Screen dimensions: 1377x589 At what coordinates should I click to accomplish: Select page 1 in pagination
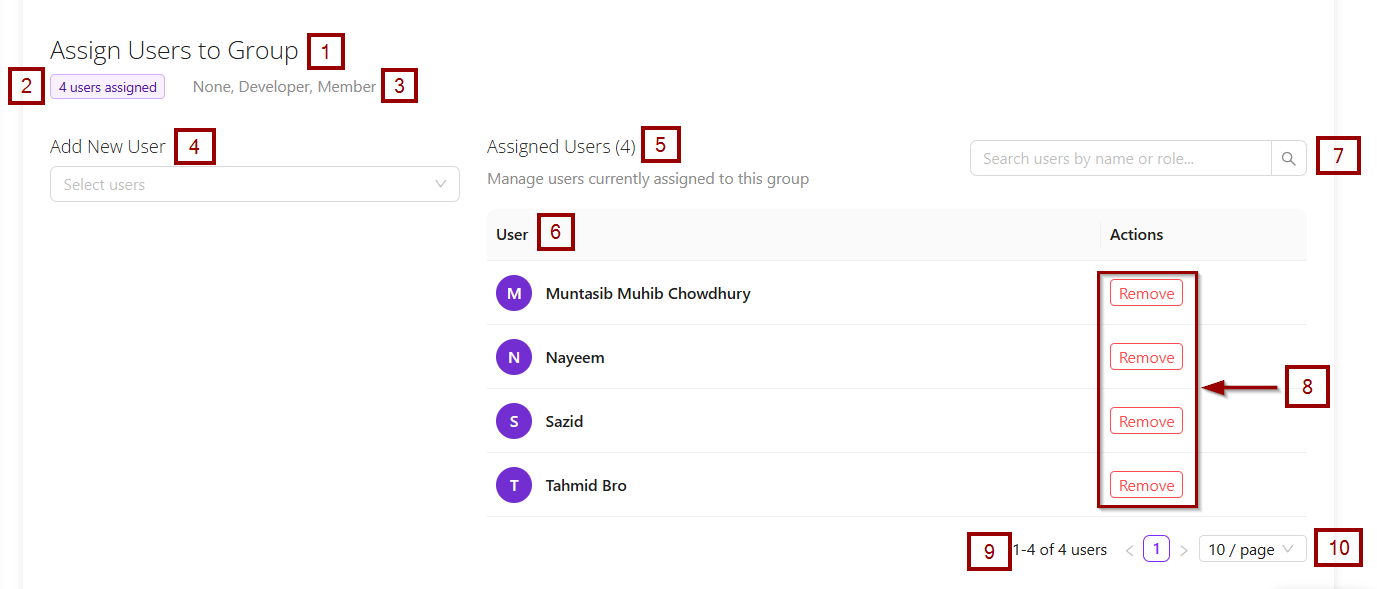[1156, 549]
